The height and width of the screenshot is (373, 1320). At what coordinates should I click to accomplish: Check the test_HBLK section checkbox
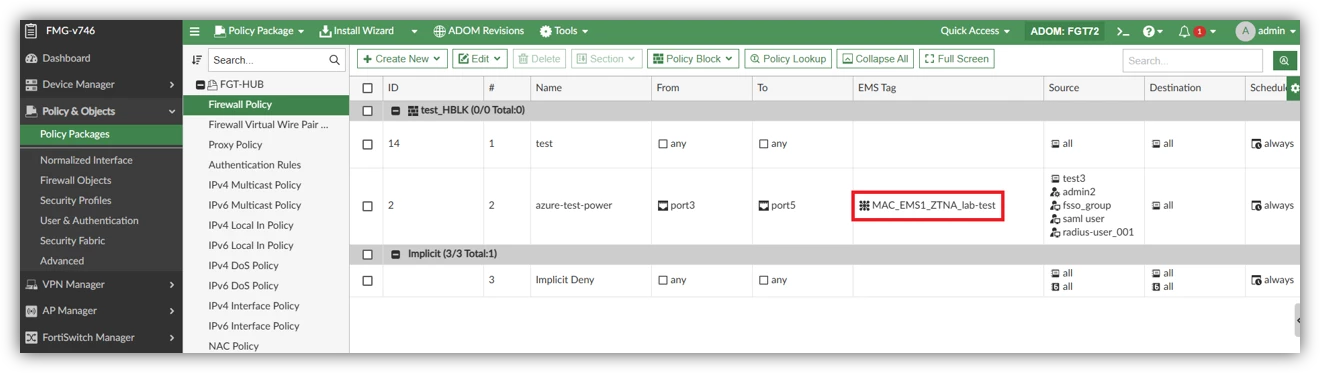click(x=367, y=110)
